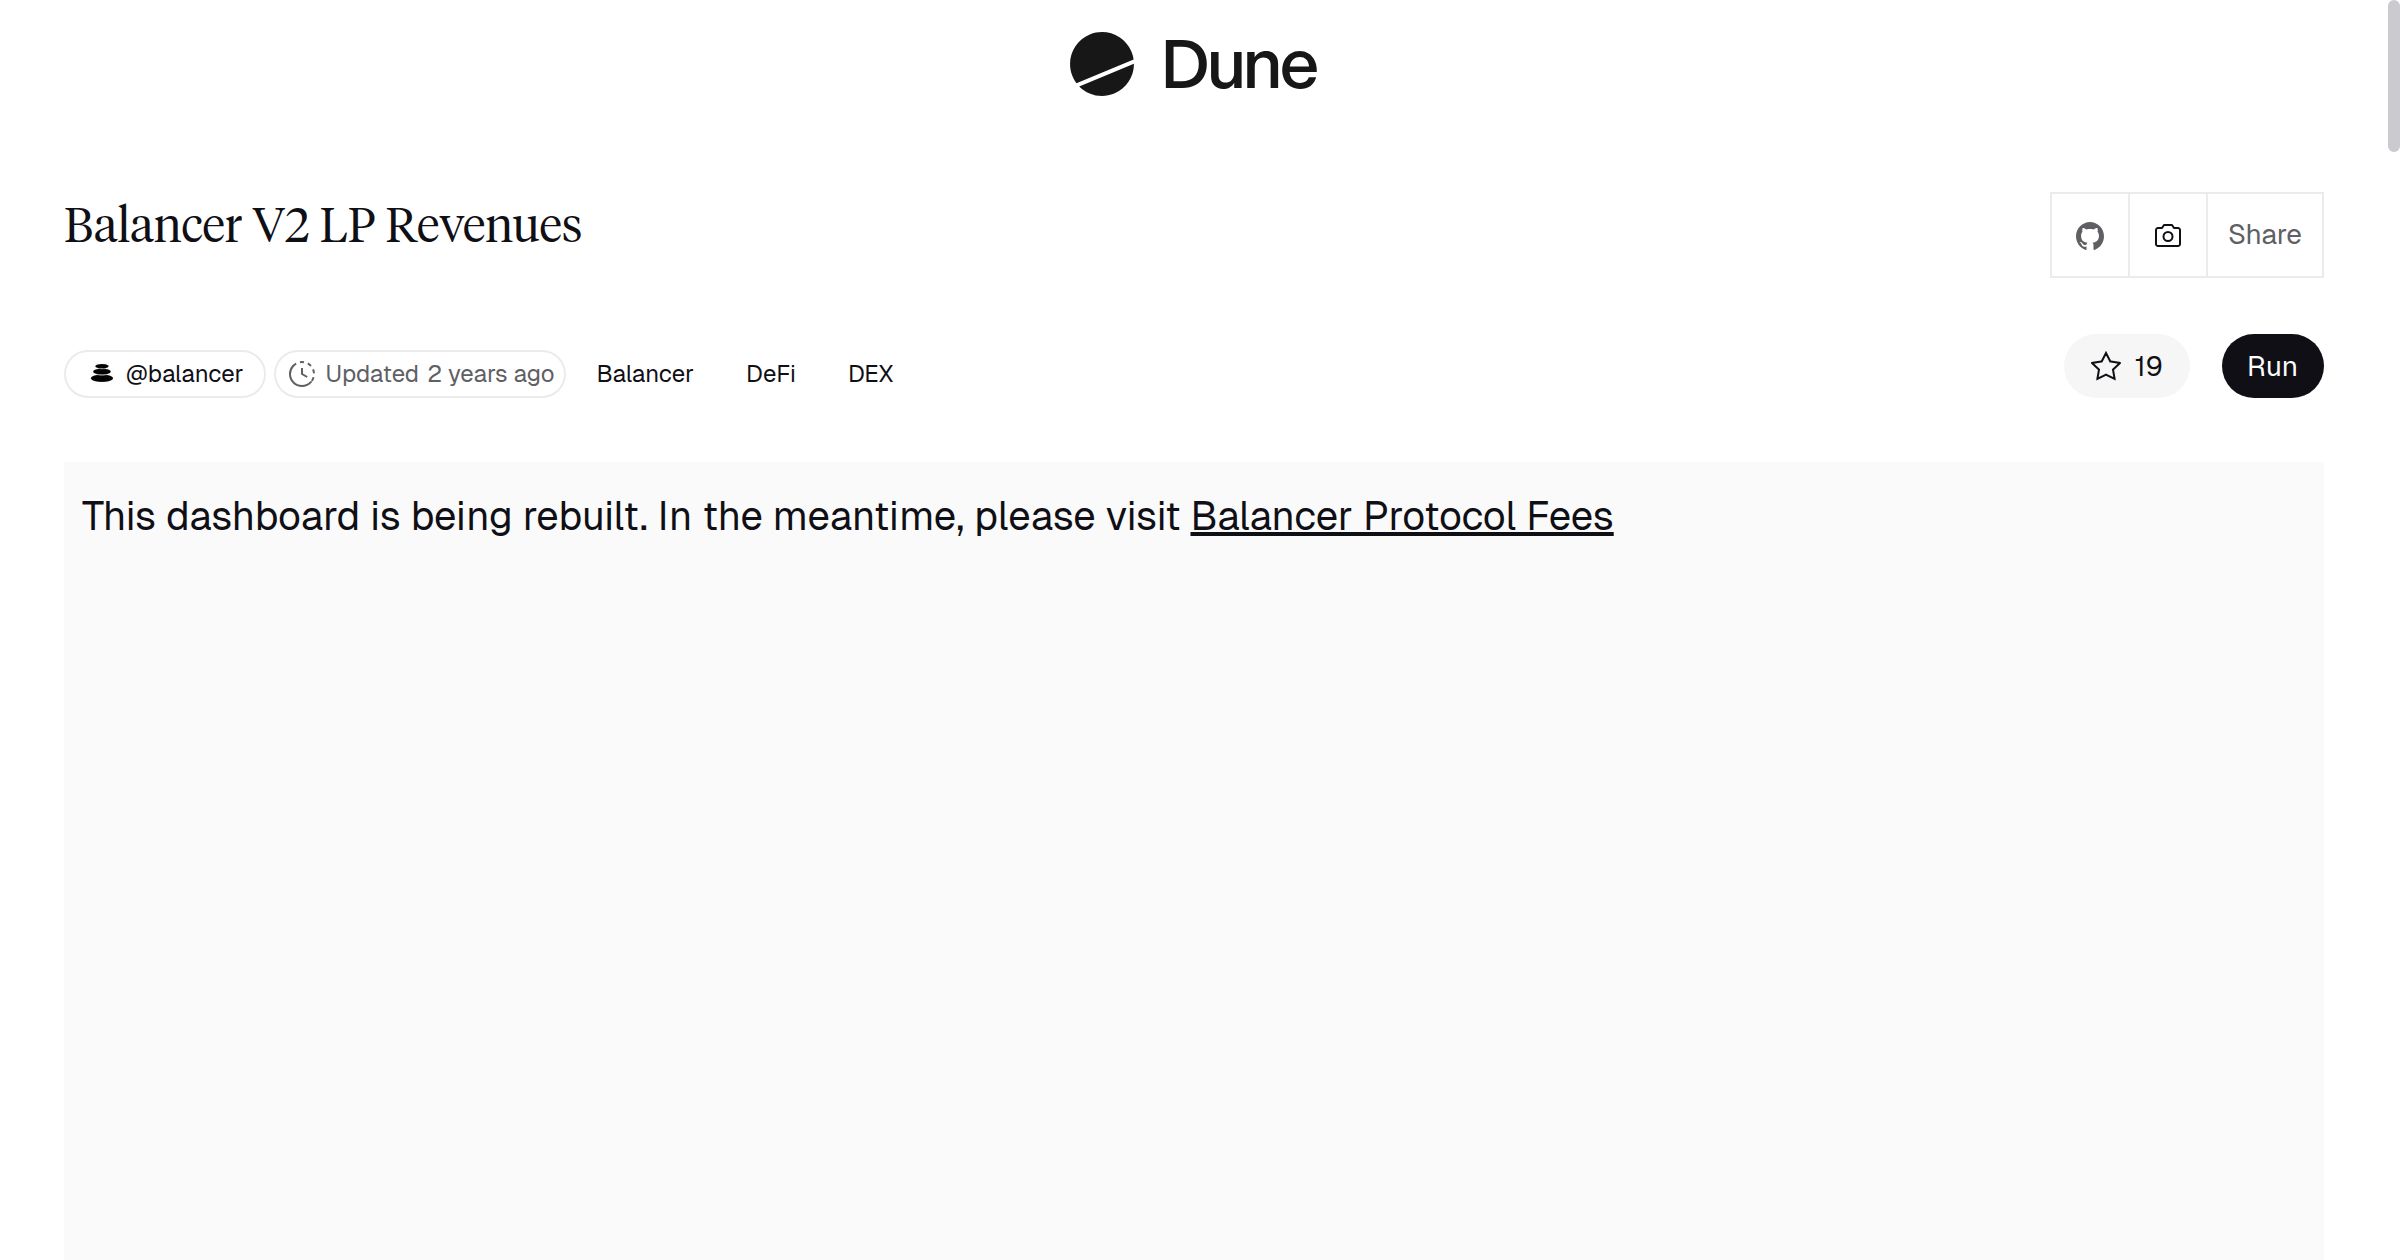Viewport: 2400px width, 1260px height.
Task: Click the camera screenshot icon
Action: 2166,235
